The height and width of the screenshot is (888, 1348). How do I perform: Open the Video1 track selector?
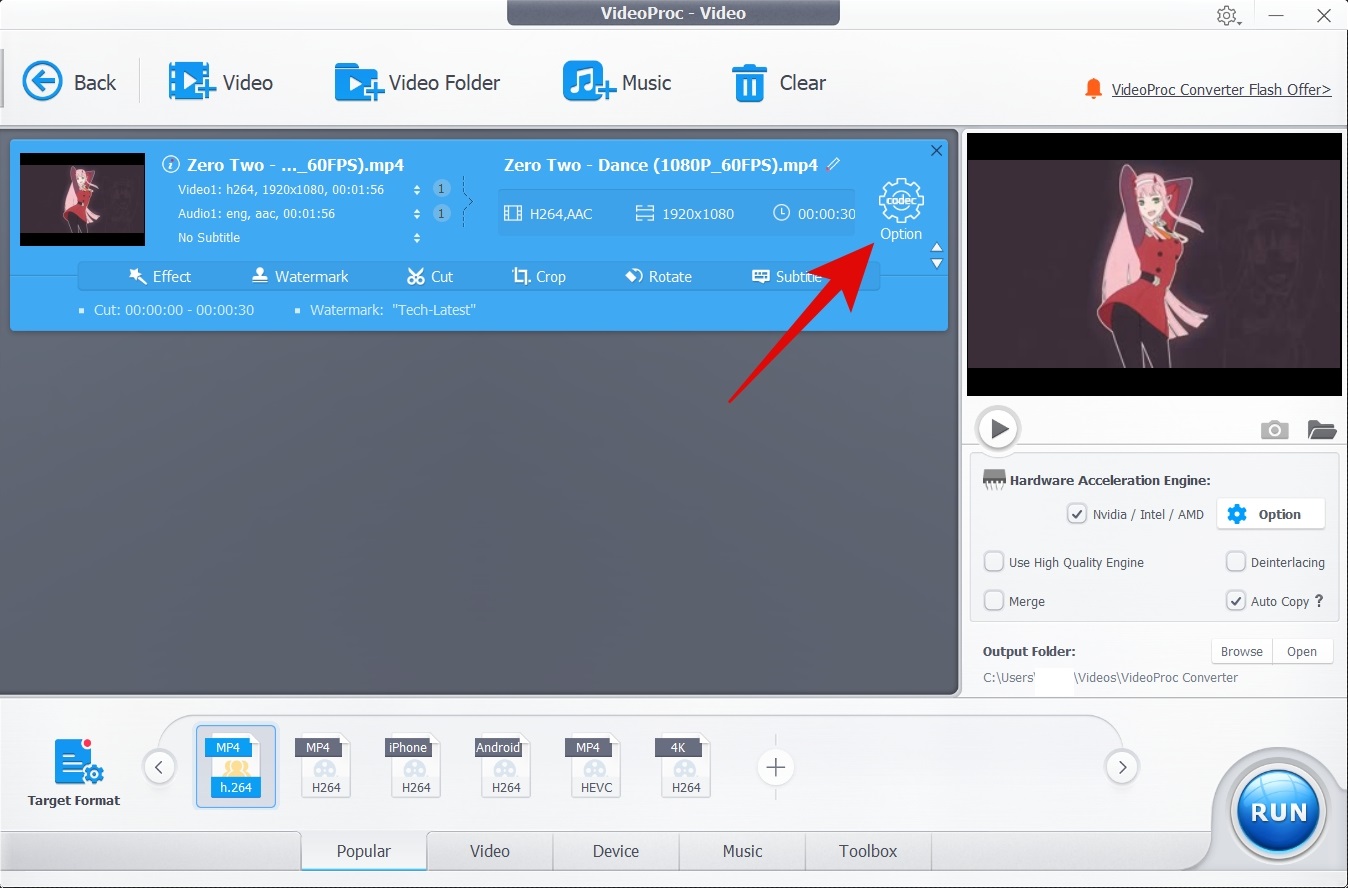[417, 189]
